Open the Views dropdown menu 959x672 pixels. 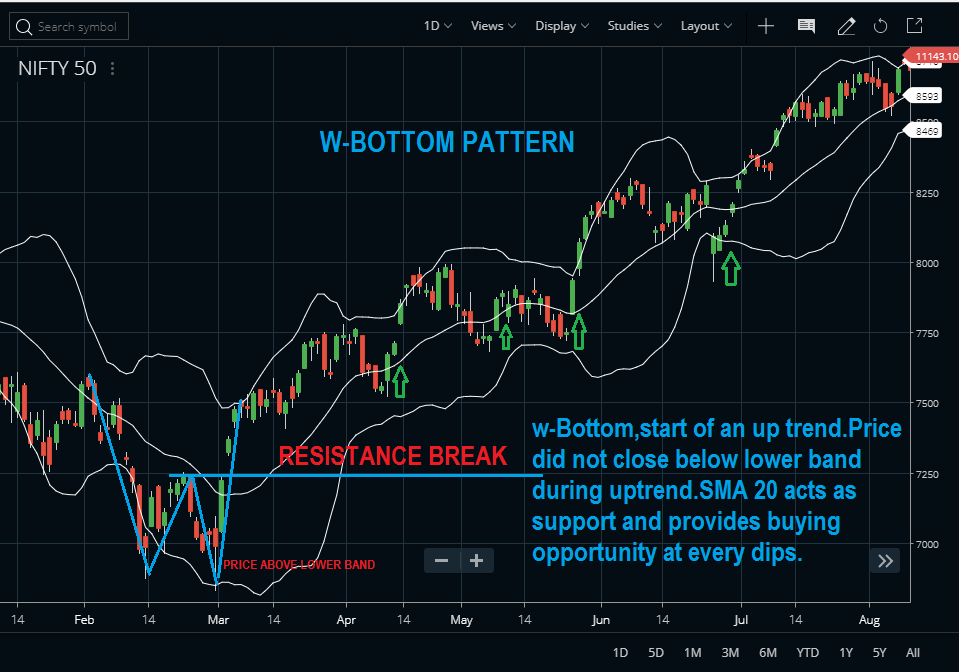(493, 26)
